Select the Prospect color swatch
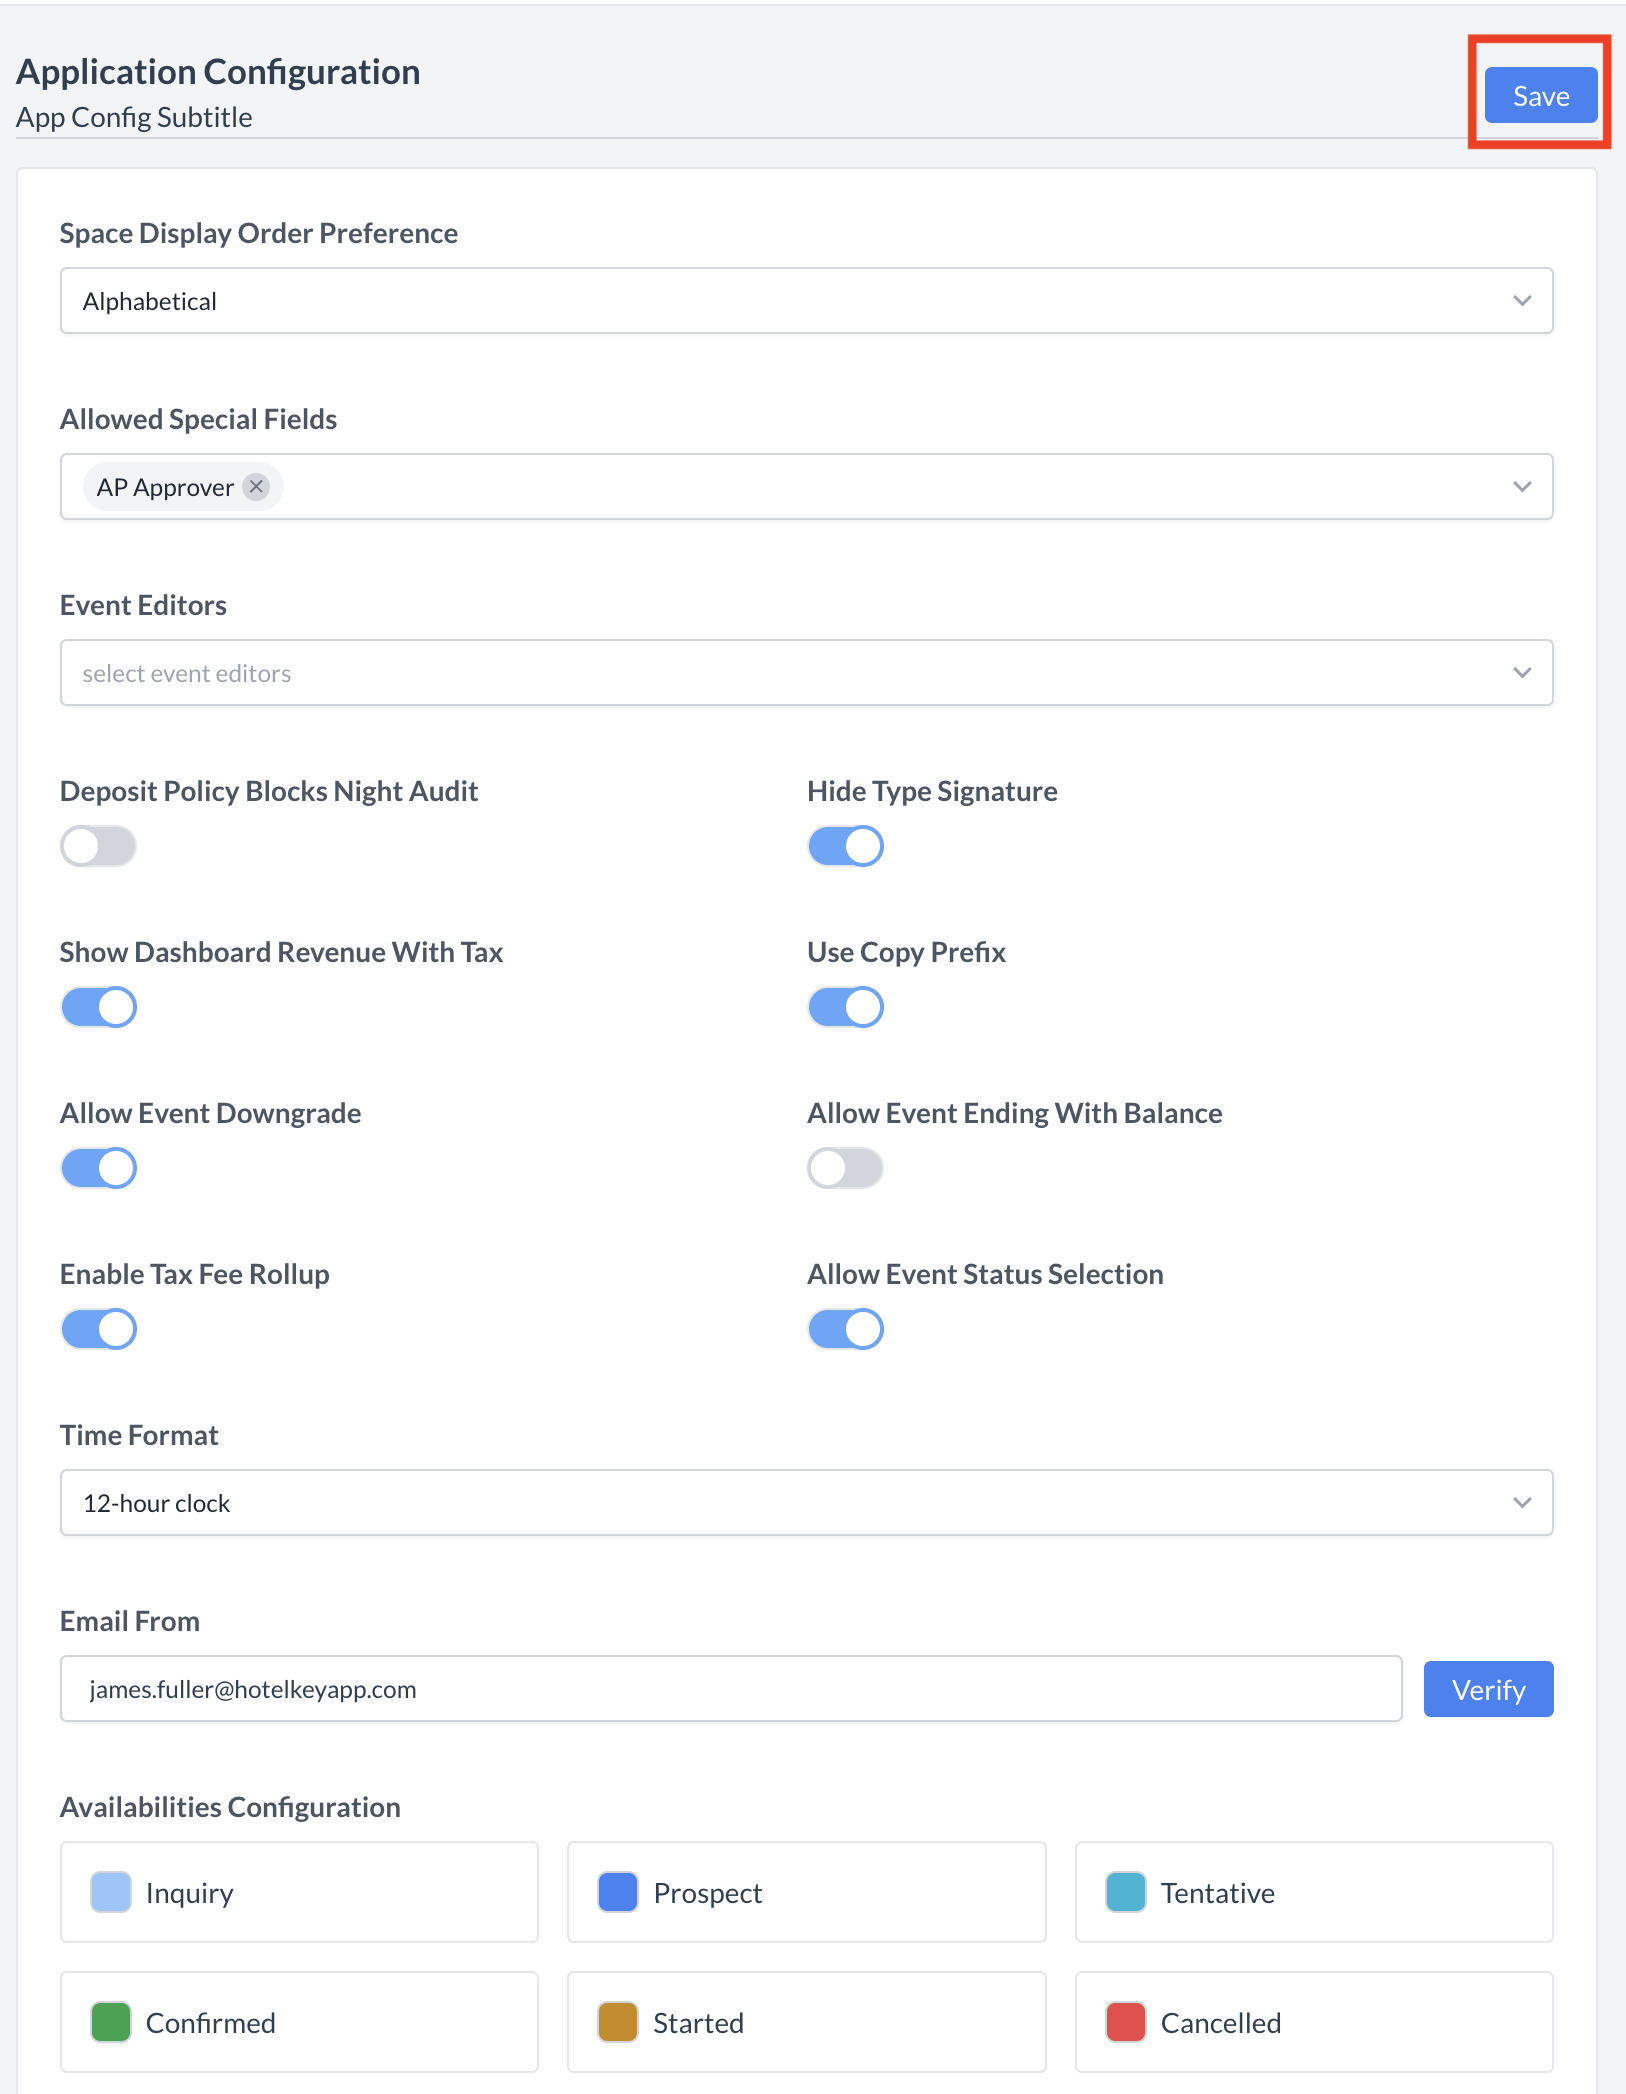 (x=617, y=1891)
